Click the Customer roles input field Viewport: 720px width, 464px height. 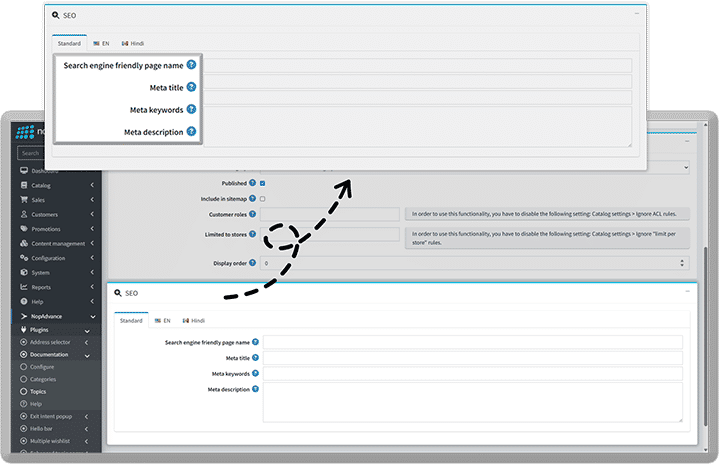(x=330, y=214)
